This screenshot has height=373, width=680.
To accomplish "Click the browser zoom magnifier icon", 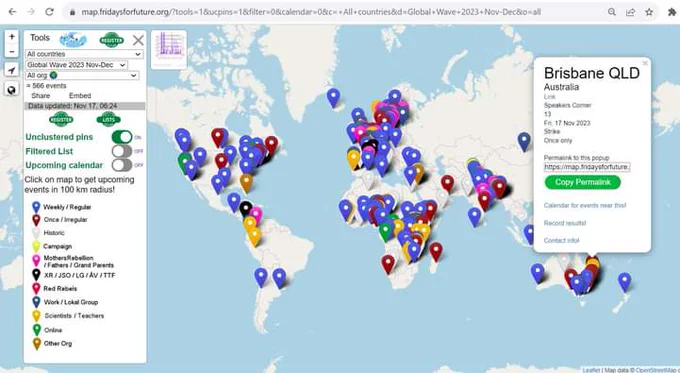I will (x=611, y=12).
